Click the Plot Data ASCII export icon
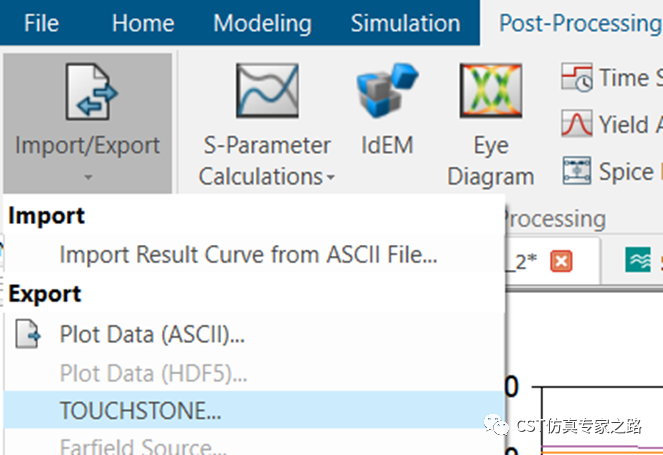Image resolution: width=663 pixels, height=455 pixels. pyautogui.click(x=28, y=334)
